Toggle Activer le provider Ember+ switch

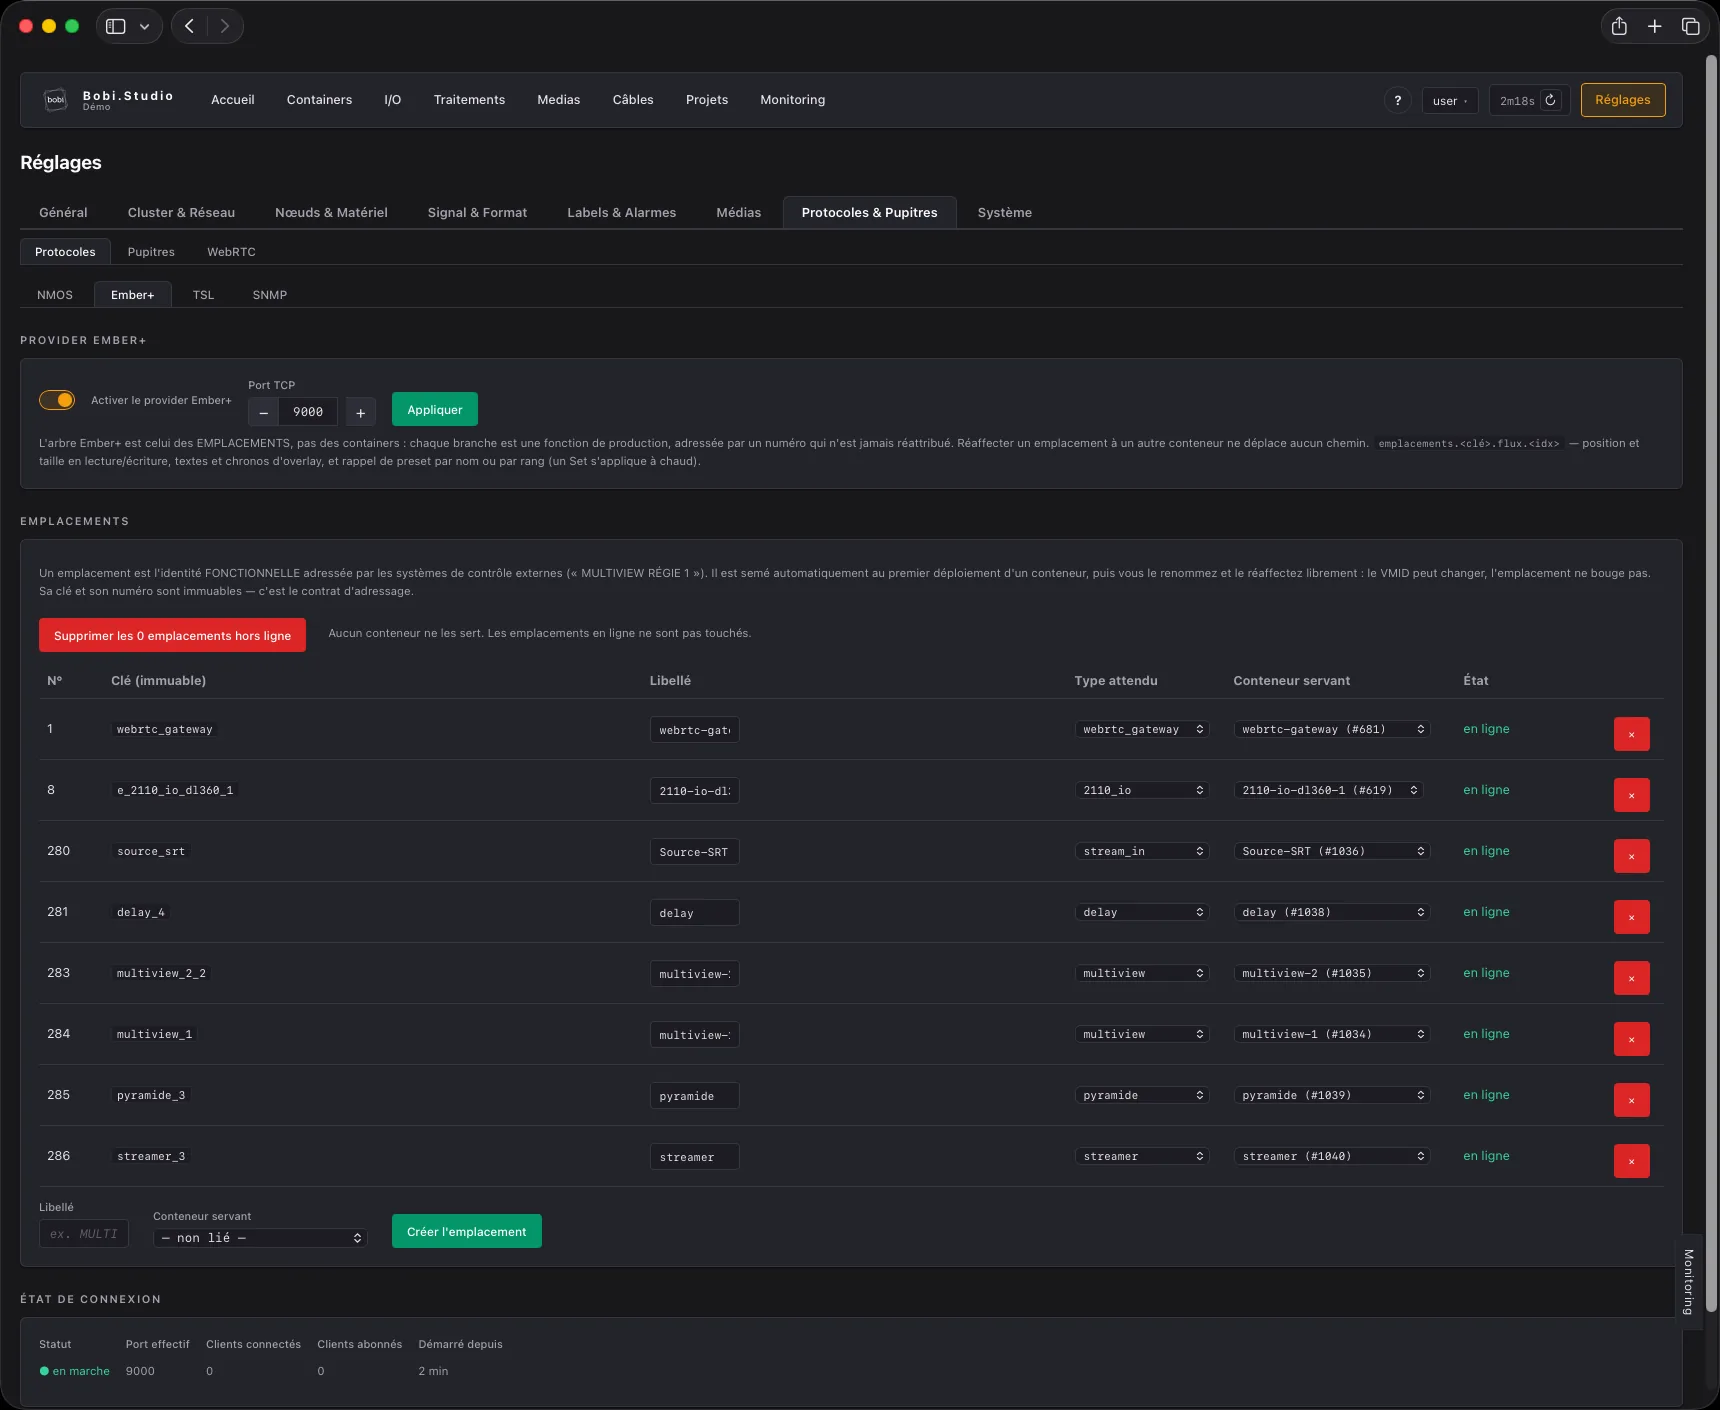[x=57, y=400]
